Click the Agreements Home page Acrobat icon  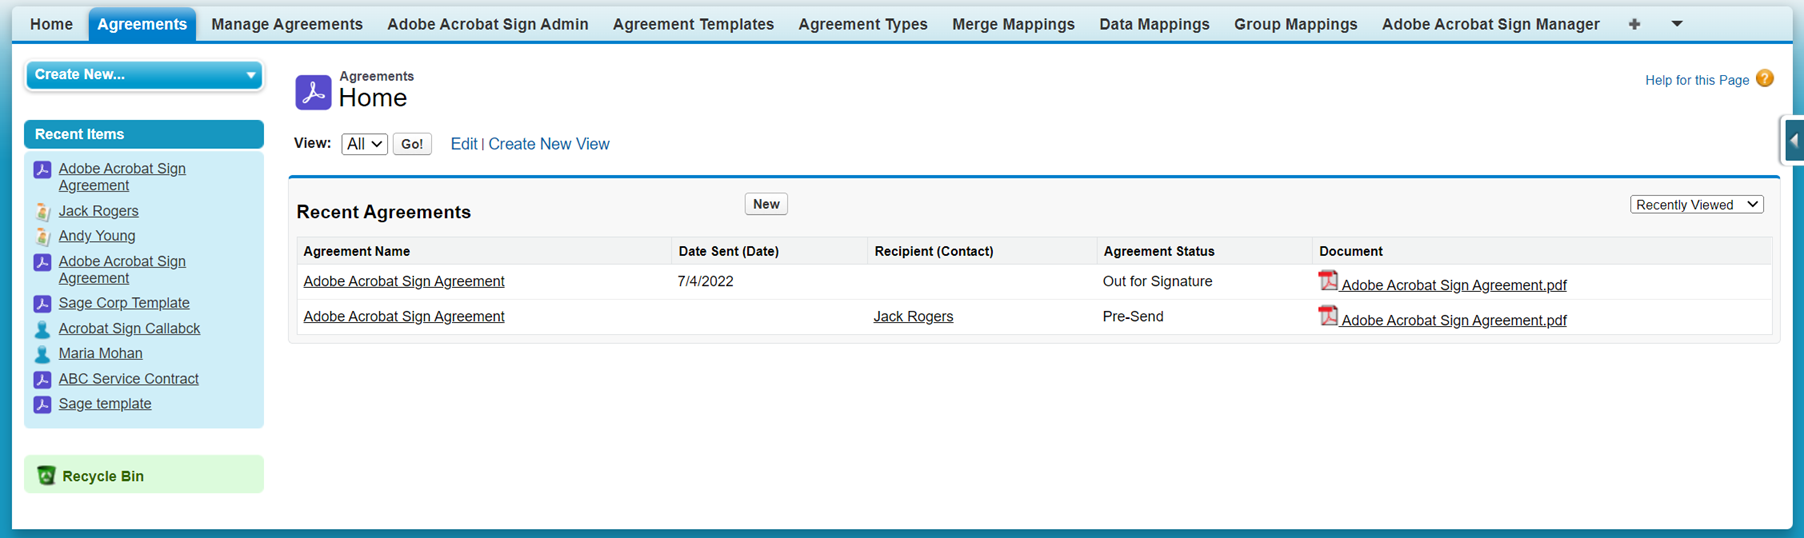click(313, 92)
